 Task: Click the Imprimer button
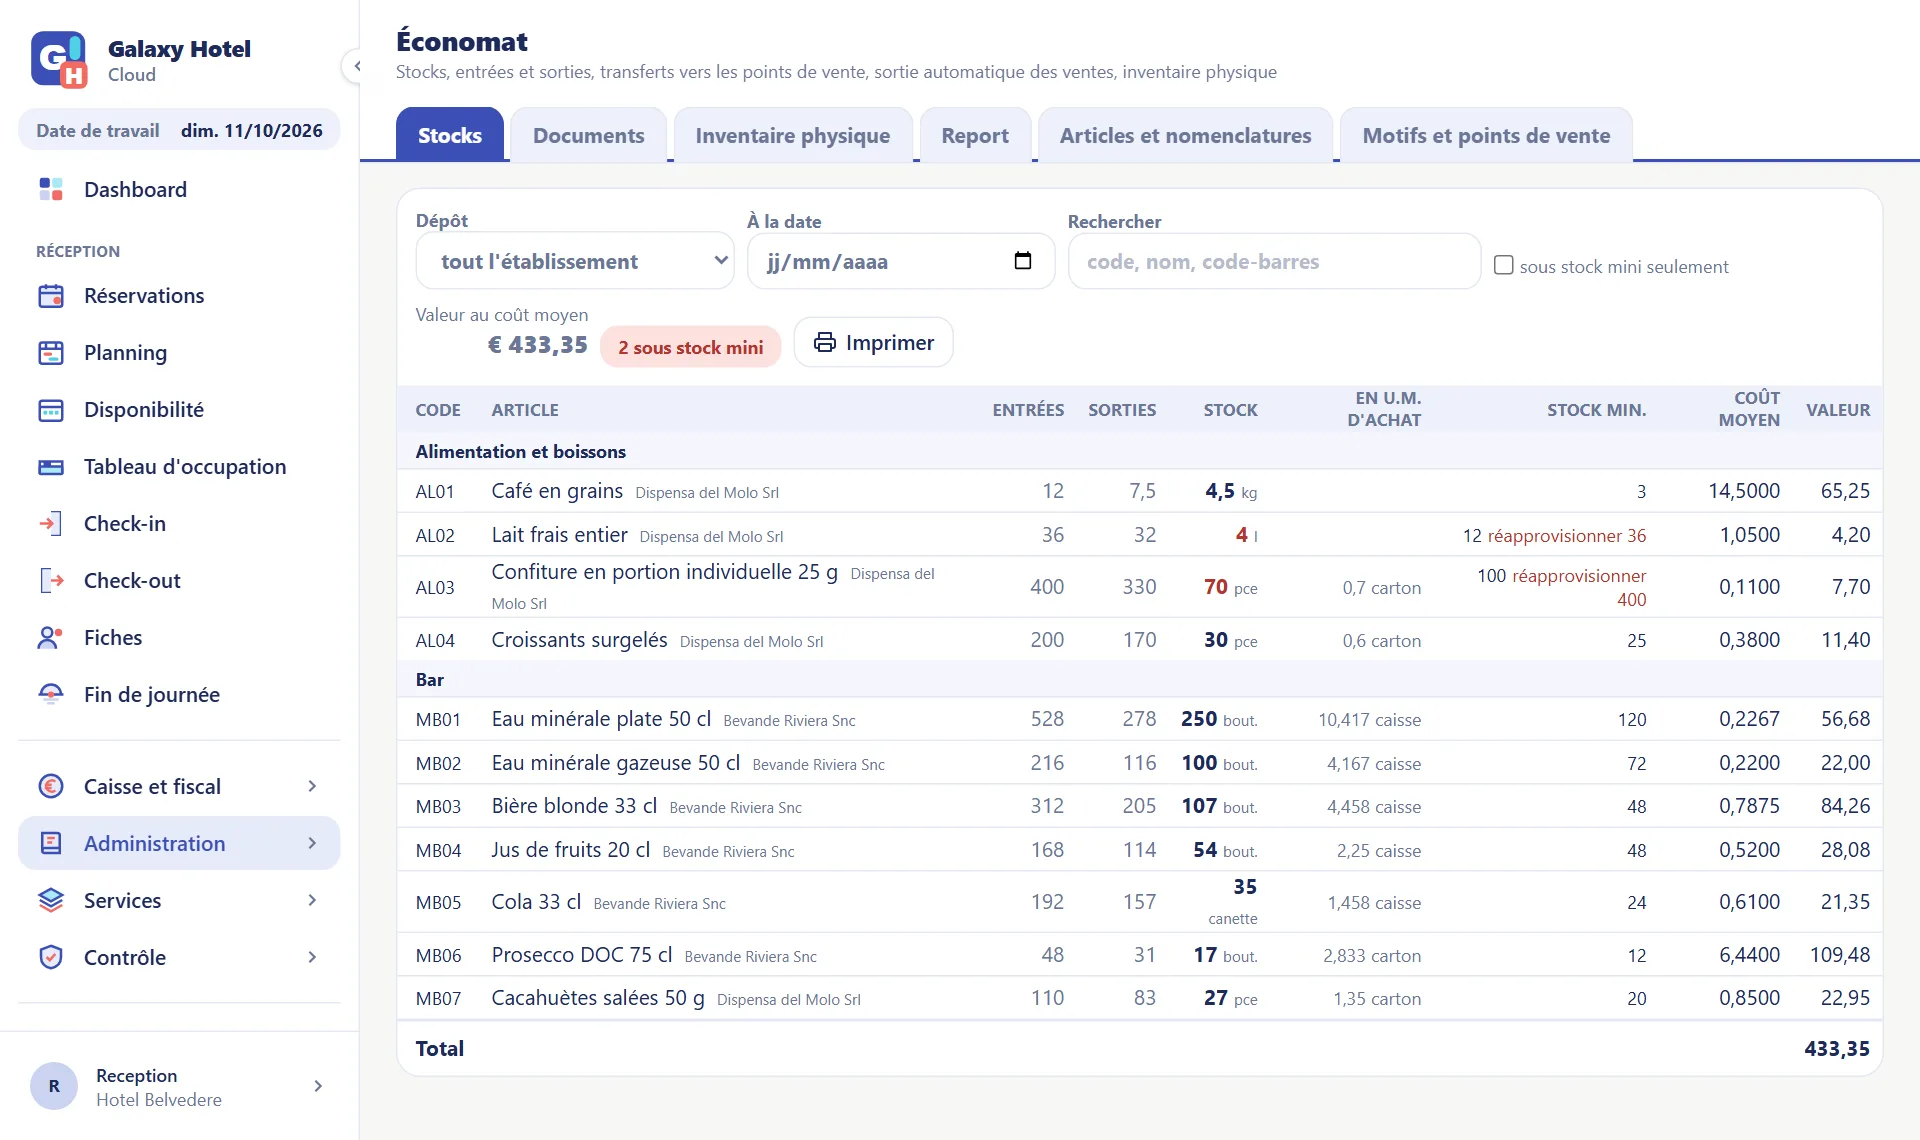(x=873, y=343)
